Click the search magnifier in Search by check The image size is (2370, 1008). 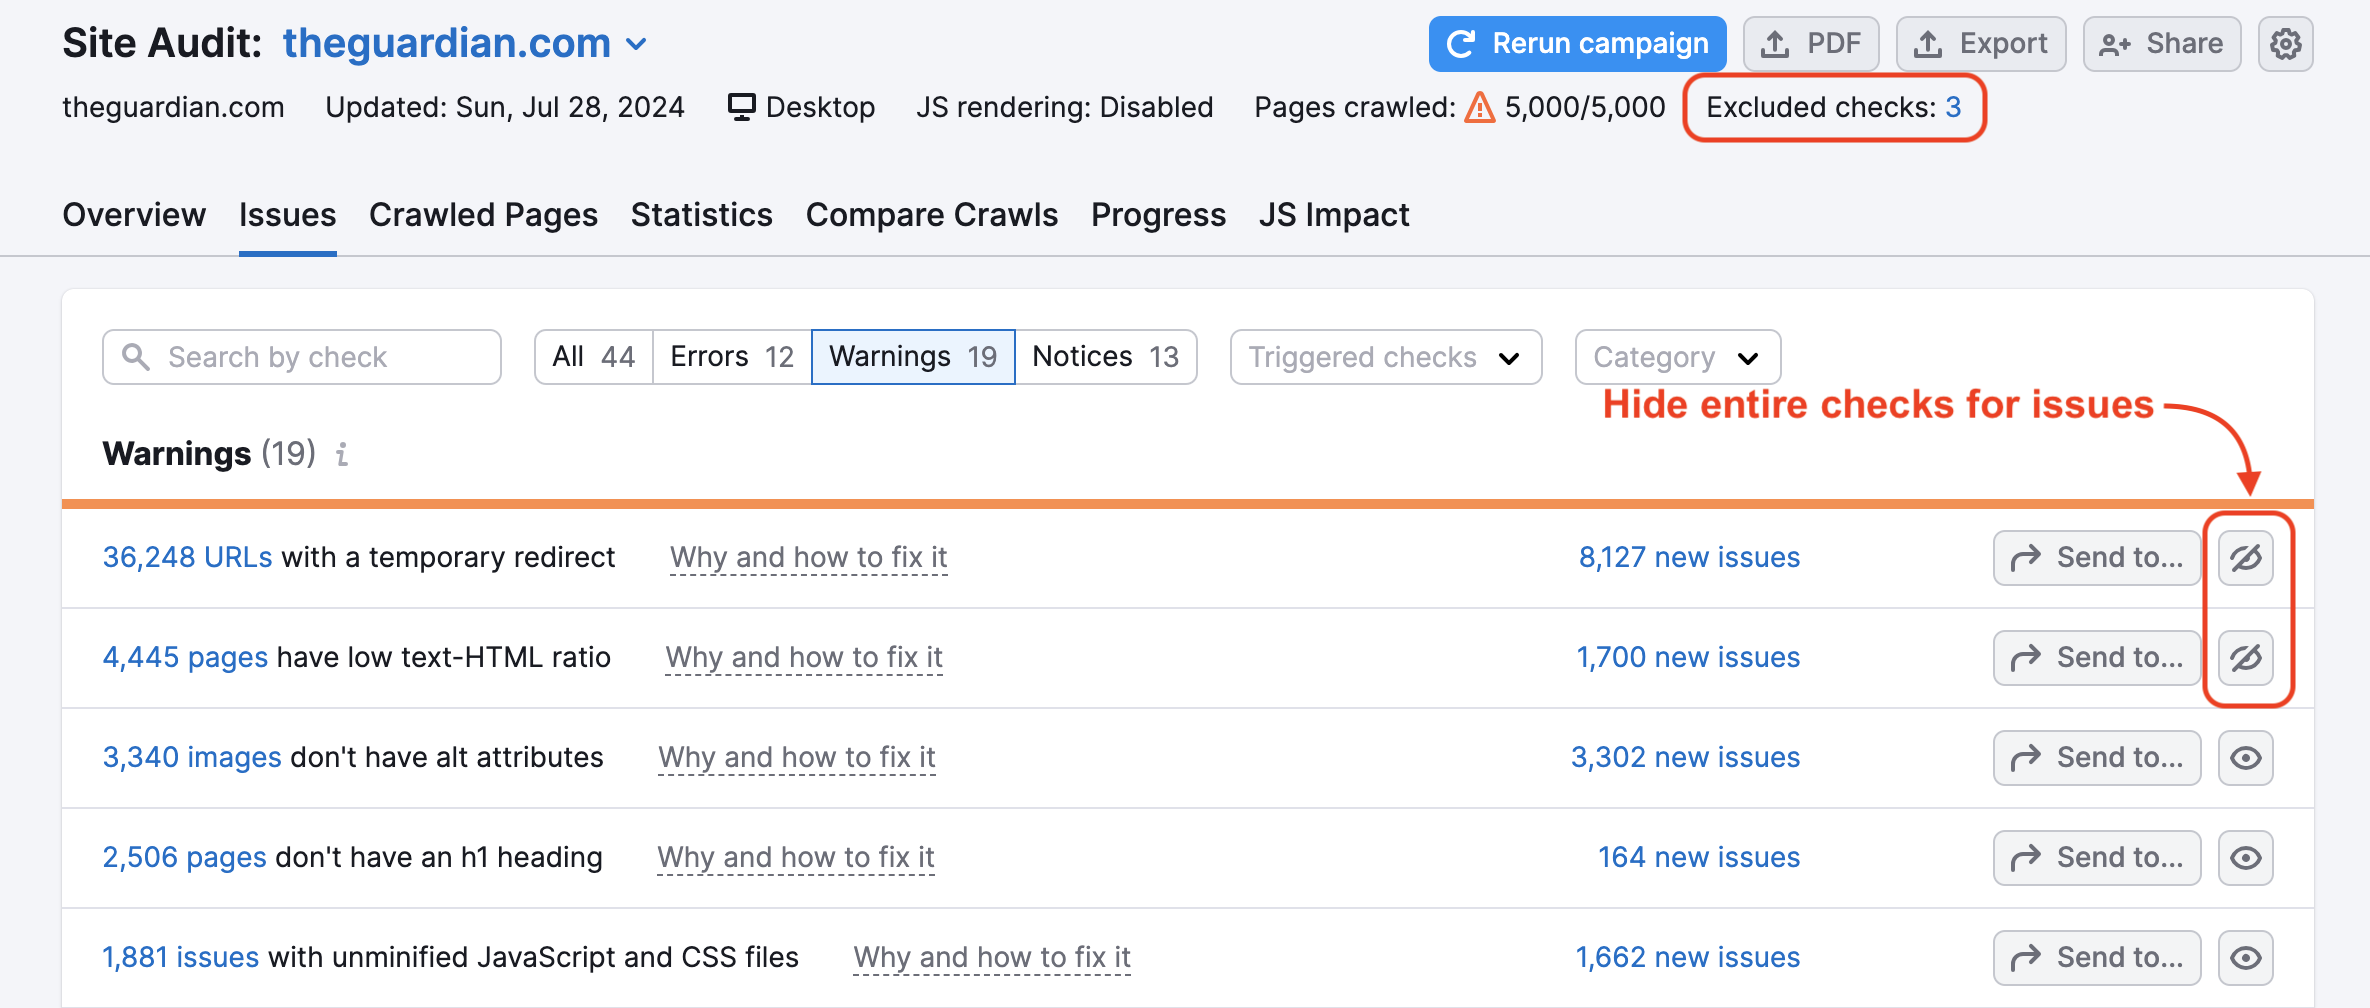pos(136,356)
